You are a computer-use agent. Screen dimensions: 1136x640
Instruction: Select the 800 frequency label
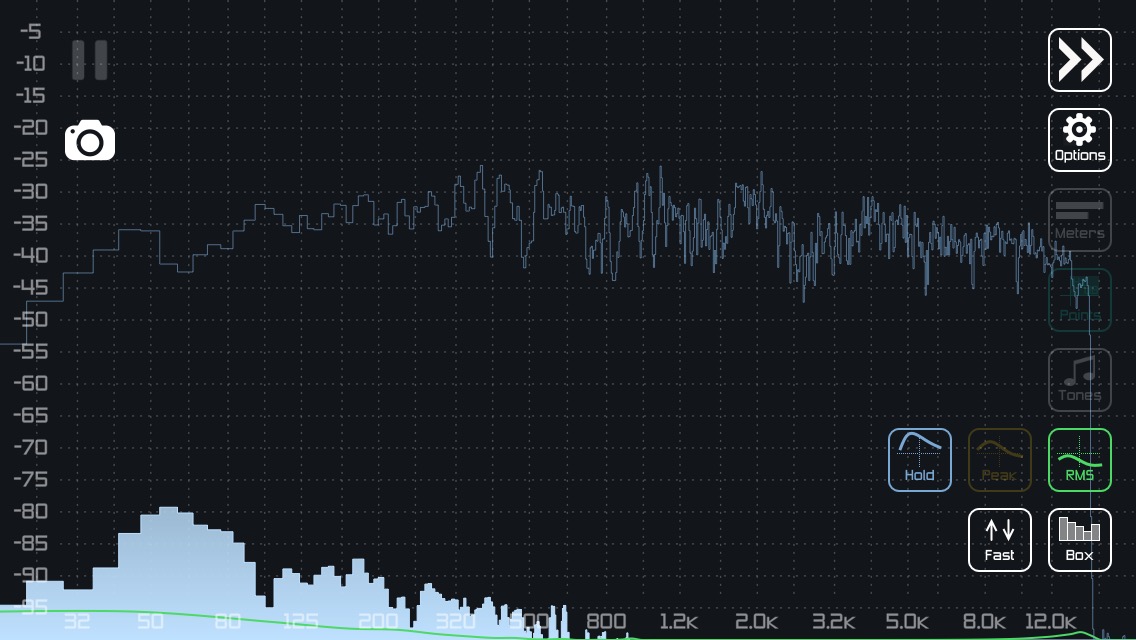(606, 621)
